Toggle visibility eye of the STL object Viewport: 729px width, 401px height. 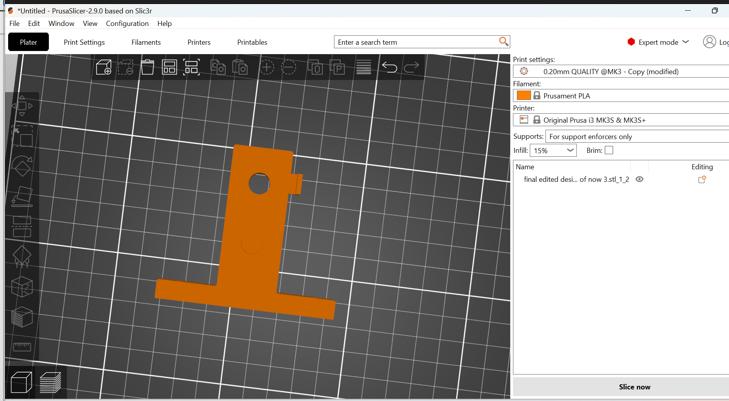(640, 179)
